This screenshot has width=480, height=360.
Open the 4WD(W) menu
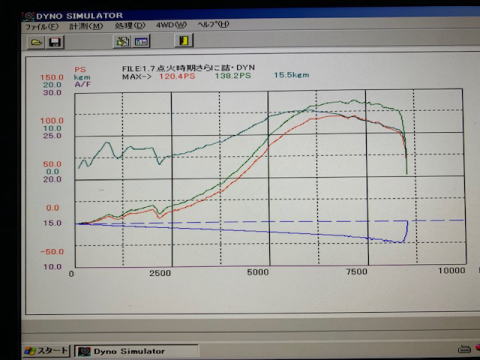coord(172,25)
